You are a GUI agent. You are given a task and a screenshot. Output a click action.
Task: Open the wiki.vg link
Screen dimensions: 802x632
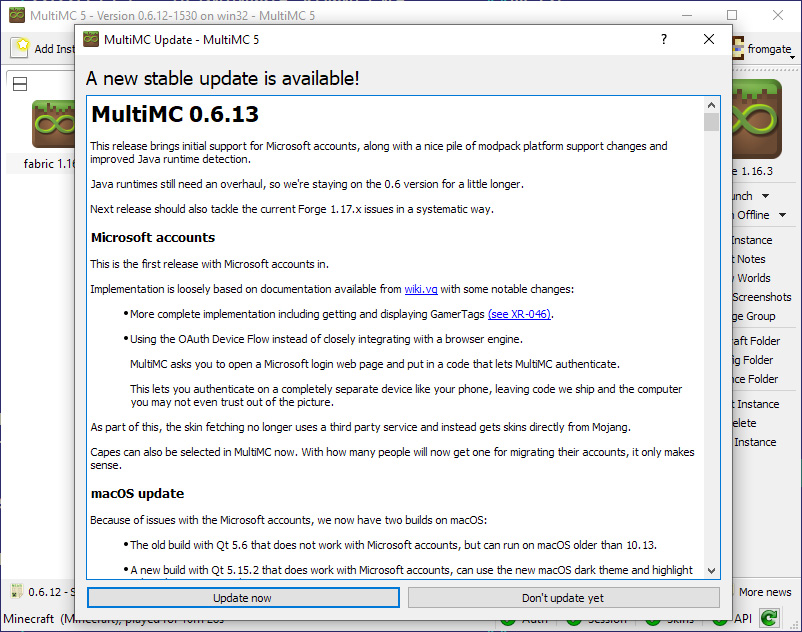click(x=418, y=289)
